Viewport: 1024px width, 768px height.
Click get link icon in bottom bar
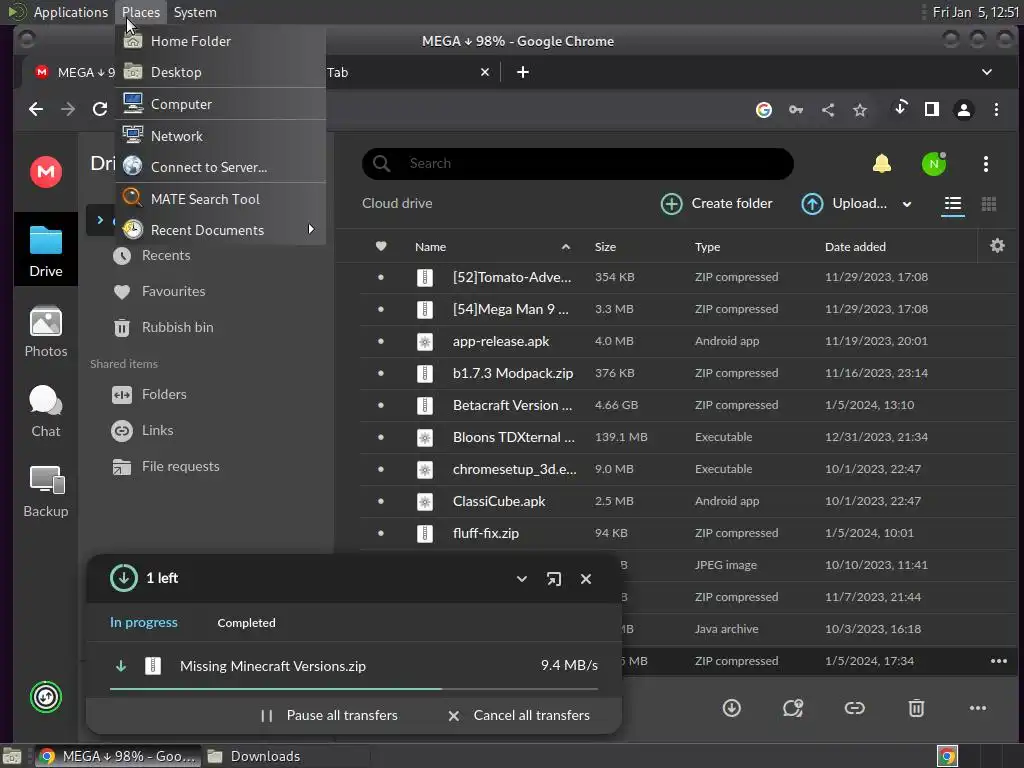(x=854, y=708)
